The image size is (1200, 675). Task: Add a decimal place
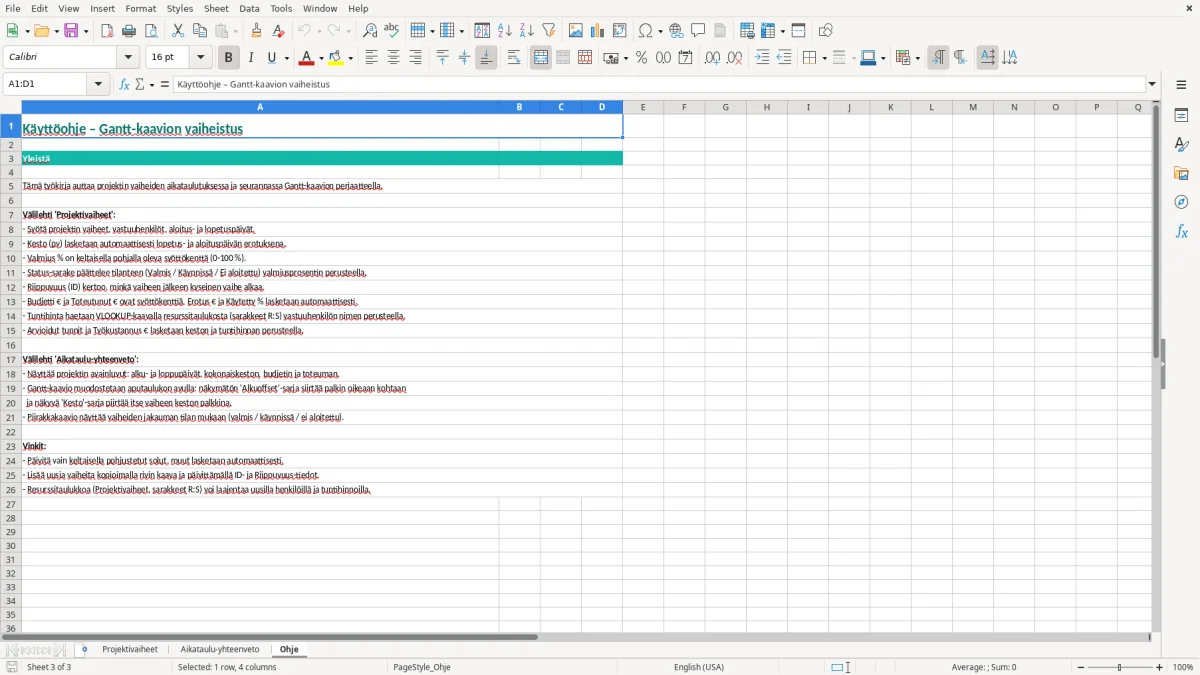point(712,58)
